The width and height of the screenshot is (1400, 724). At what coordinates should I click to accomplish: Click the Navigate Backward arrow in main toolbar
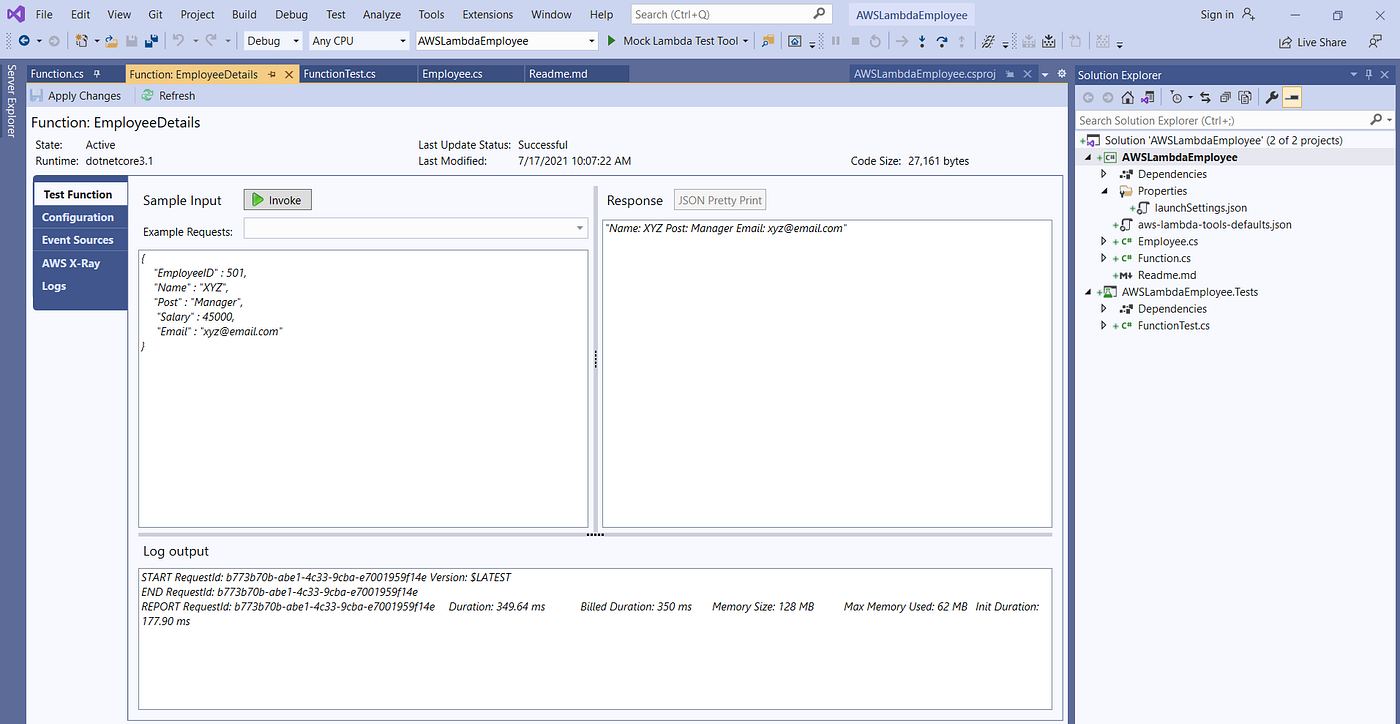[23, 41]
